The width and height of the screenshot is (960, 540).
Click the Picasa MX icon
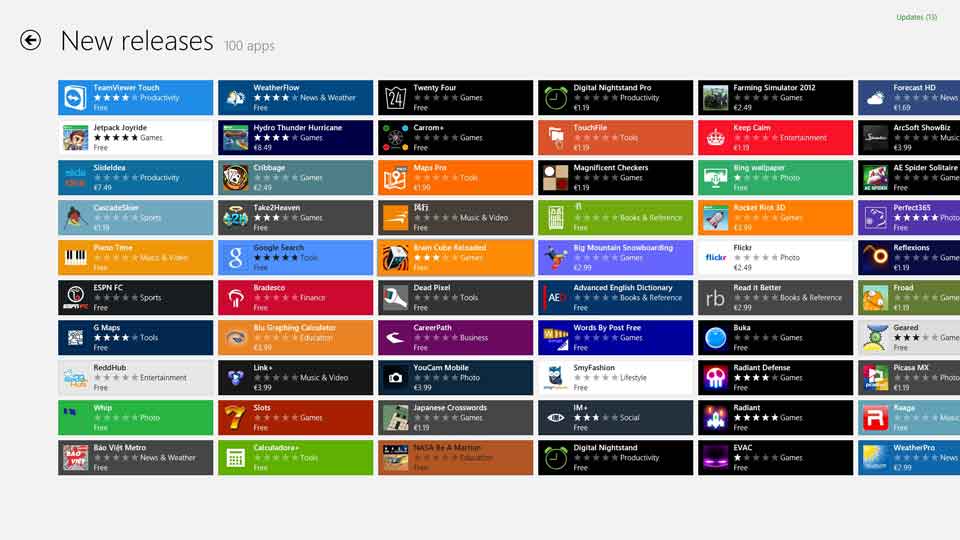click(x=876, y=378)
